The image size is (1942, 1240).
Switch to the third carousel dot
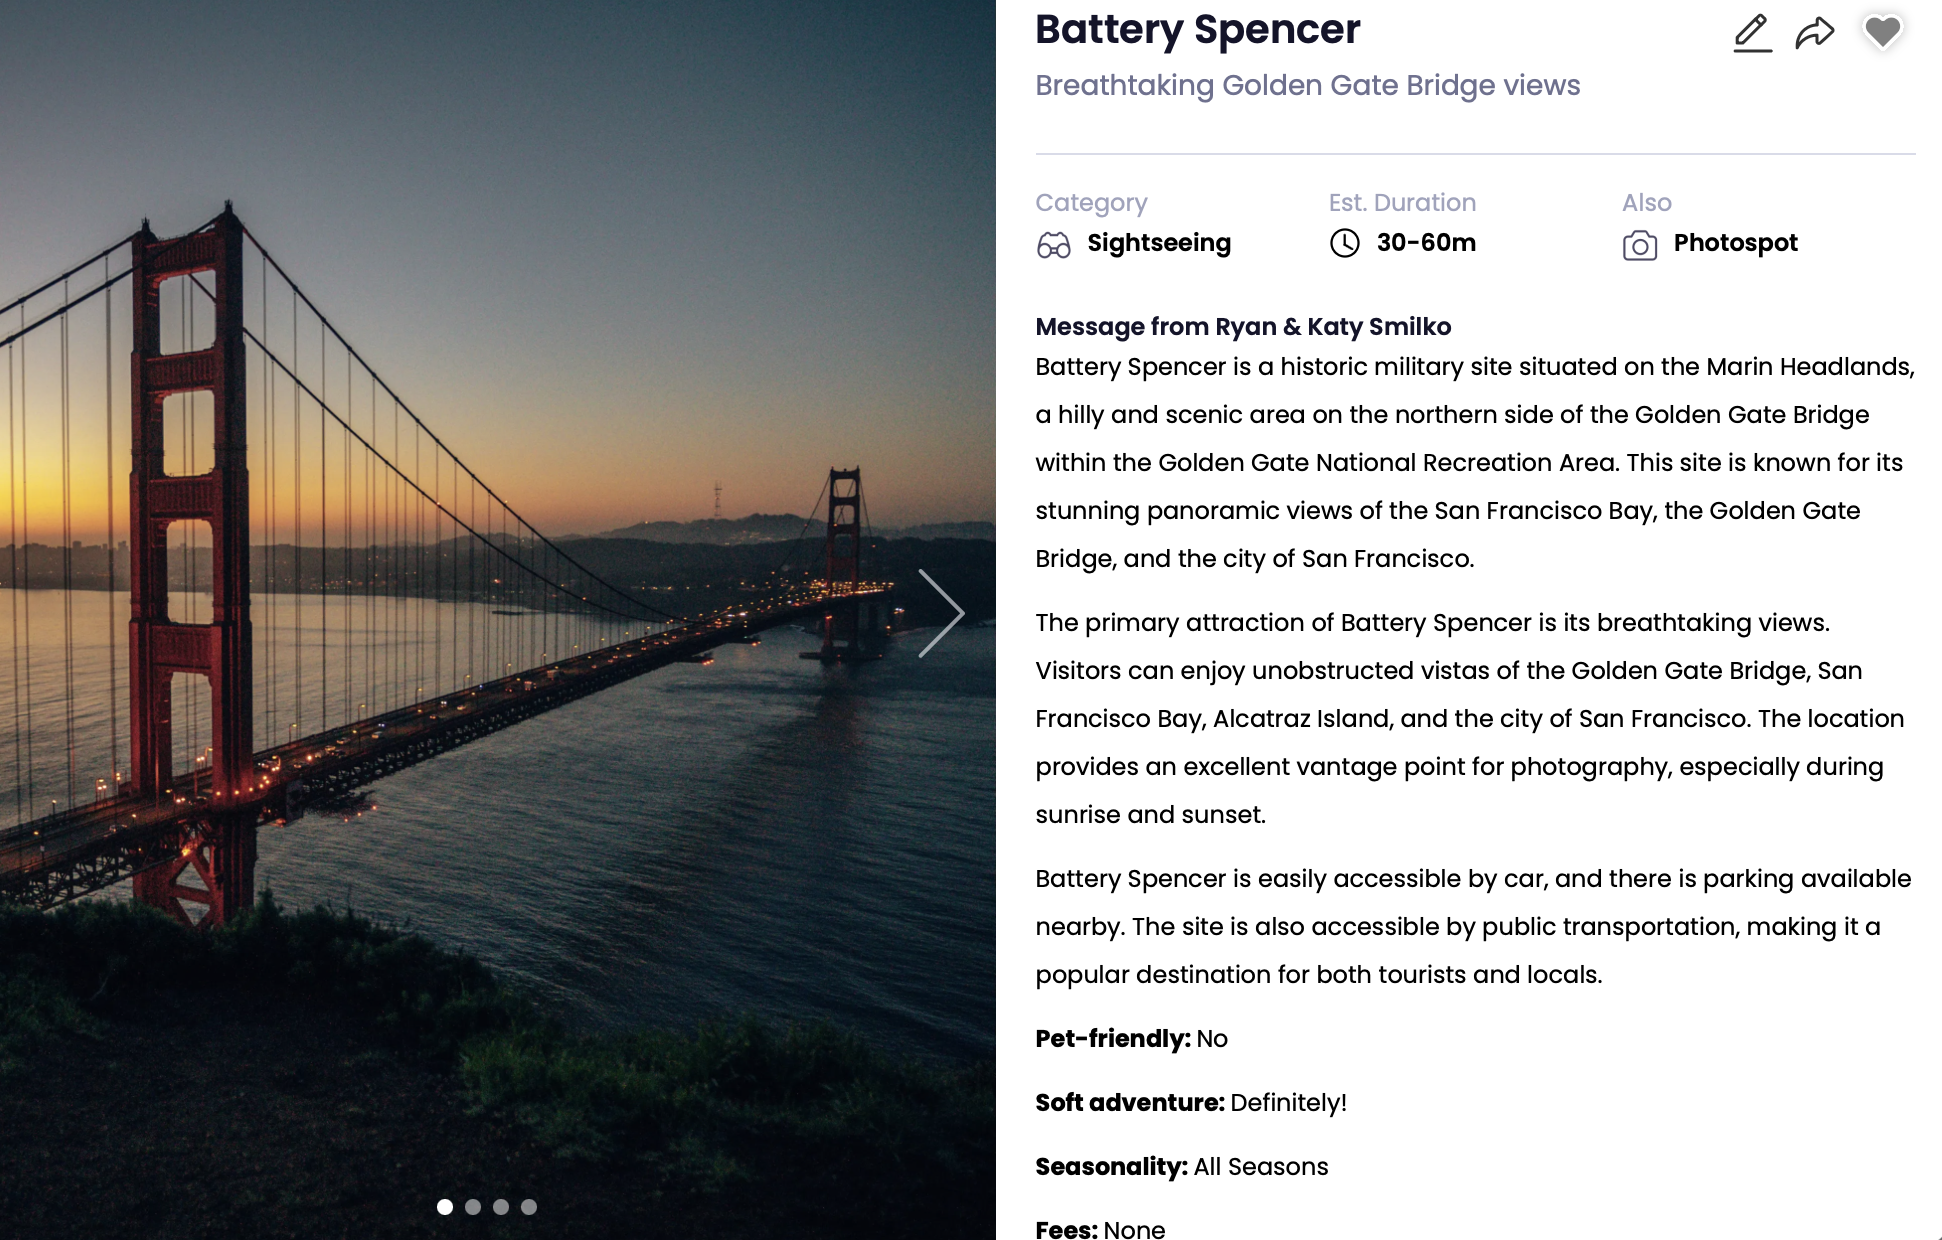(x=501, y=1207)
